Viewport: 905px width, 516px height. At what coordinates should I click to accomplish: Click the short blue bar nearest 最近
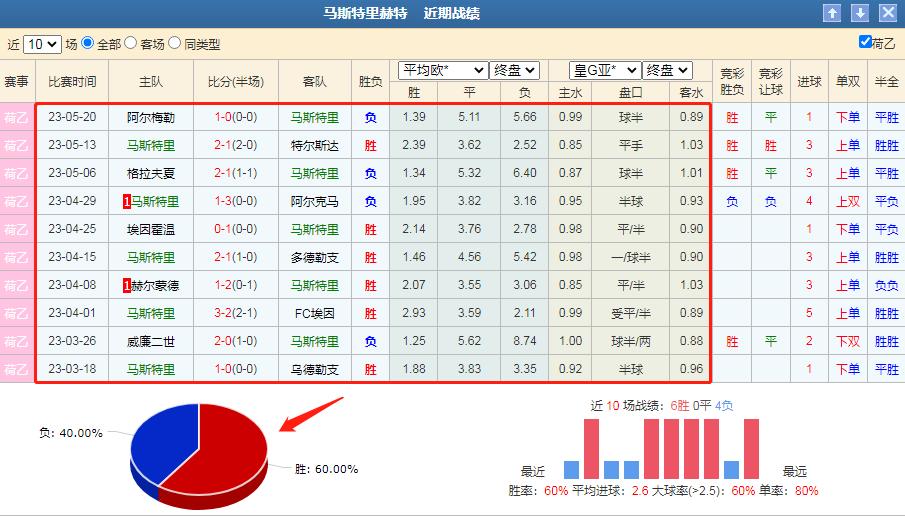[x=571, y=470]
